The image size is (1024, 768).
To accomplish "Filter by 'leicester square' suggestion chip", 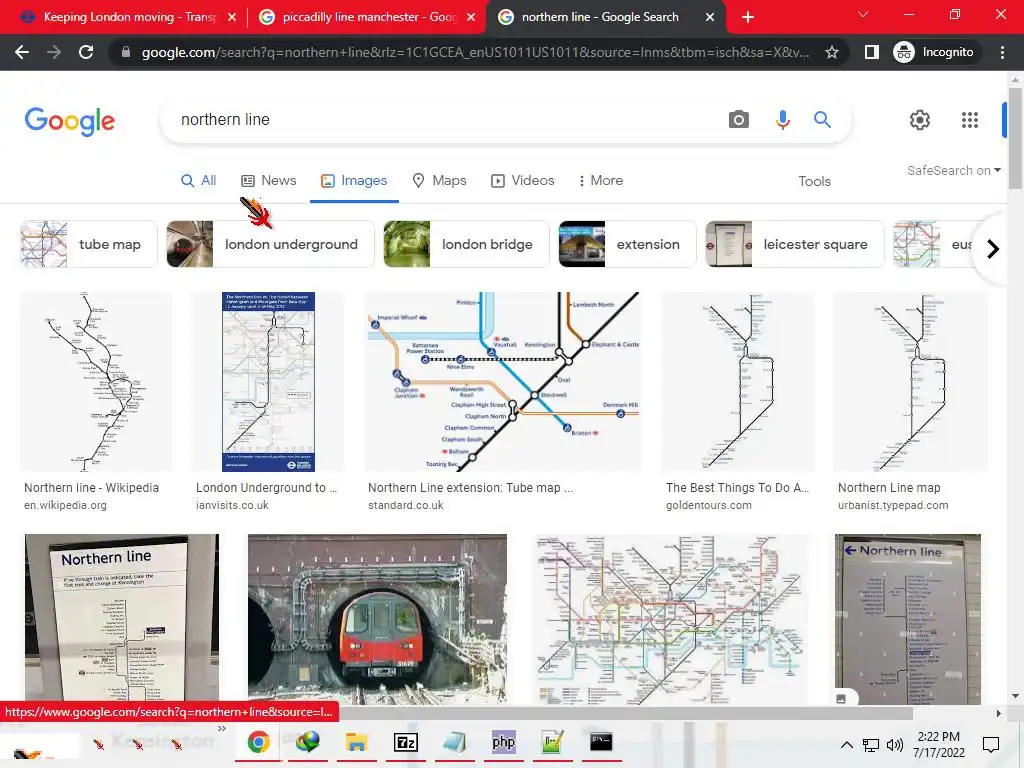I will (795, 244).
